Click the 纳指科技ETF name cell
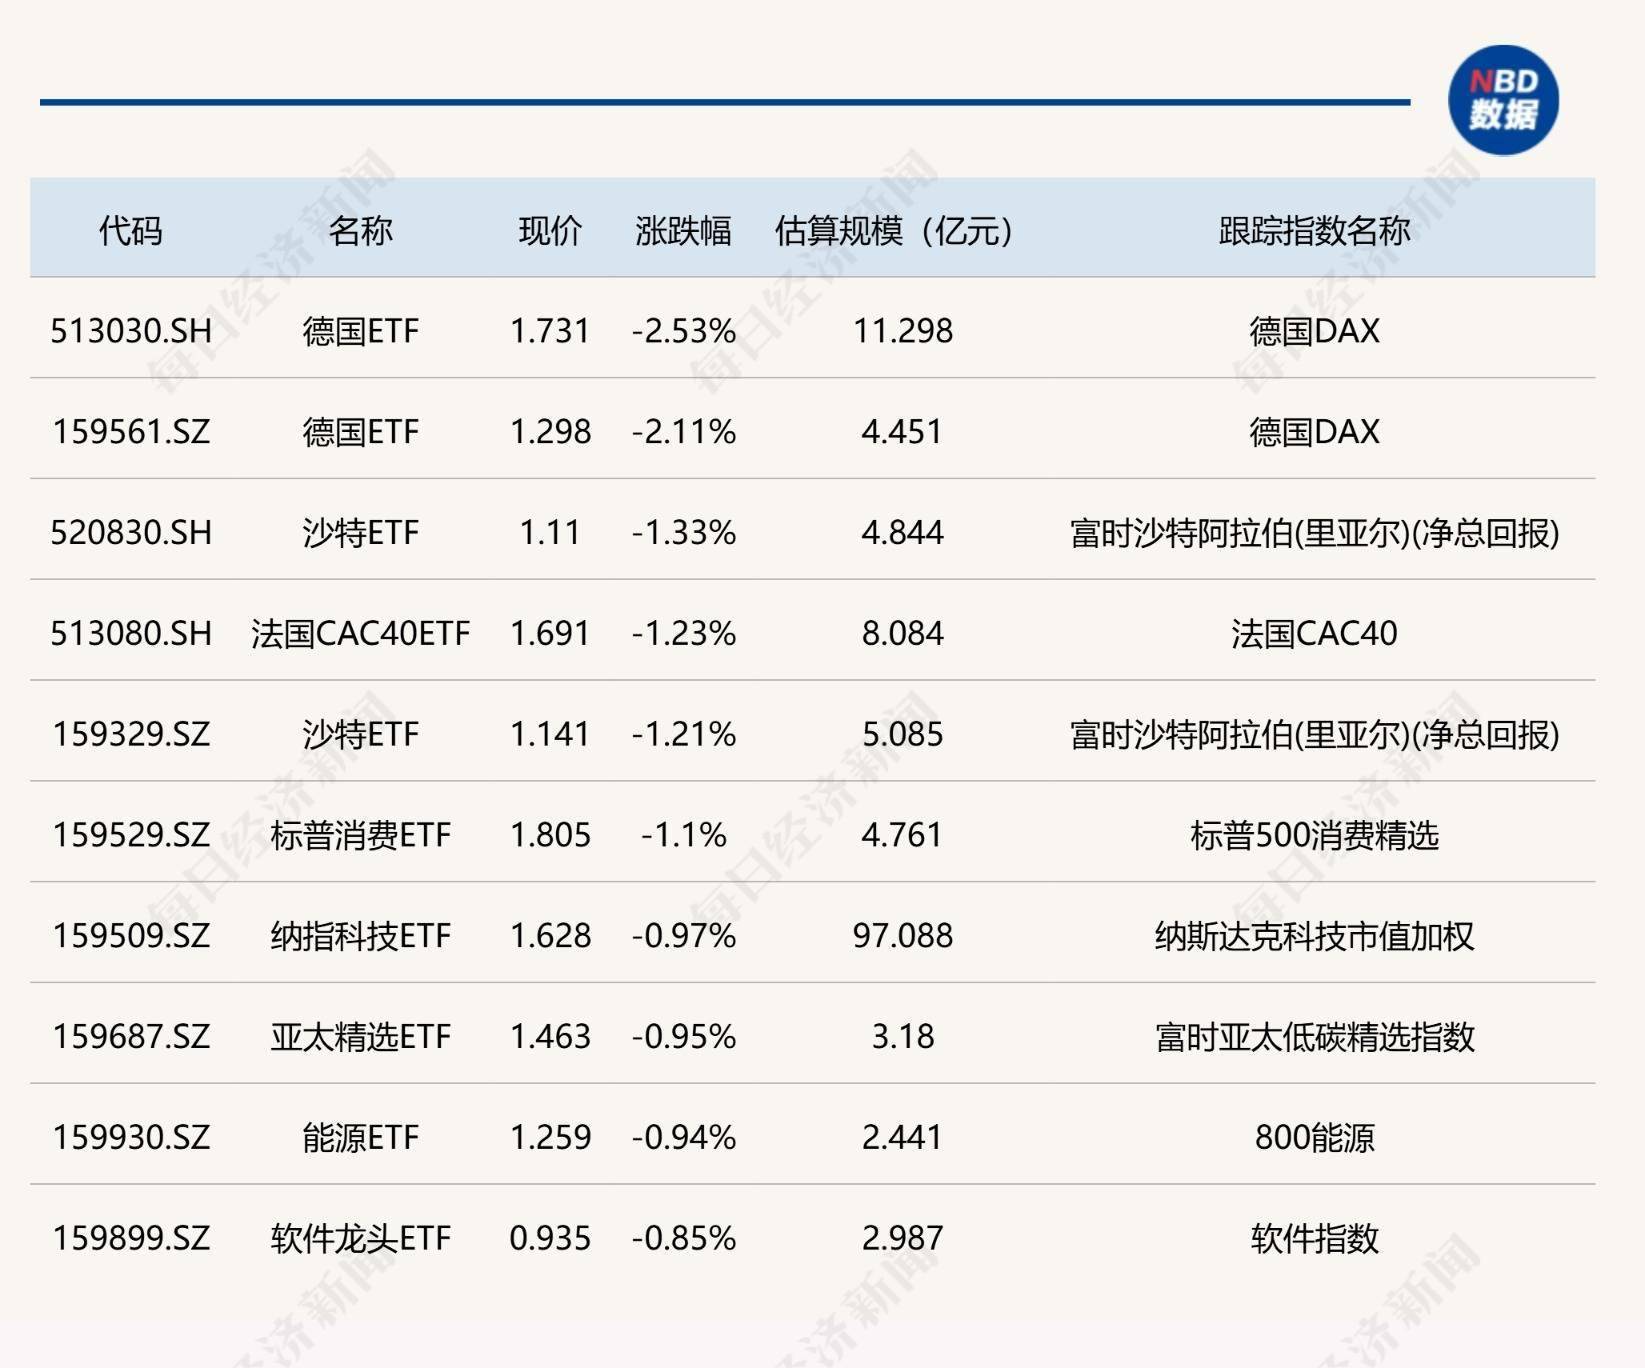 (363, 935)
